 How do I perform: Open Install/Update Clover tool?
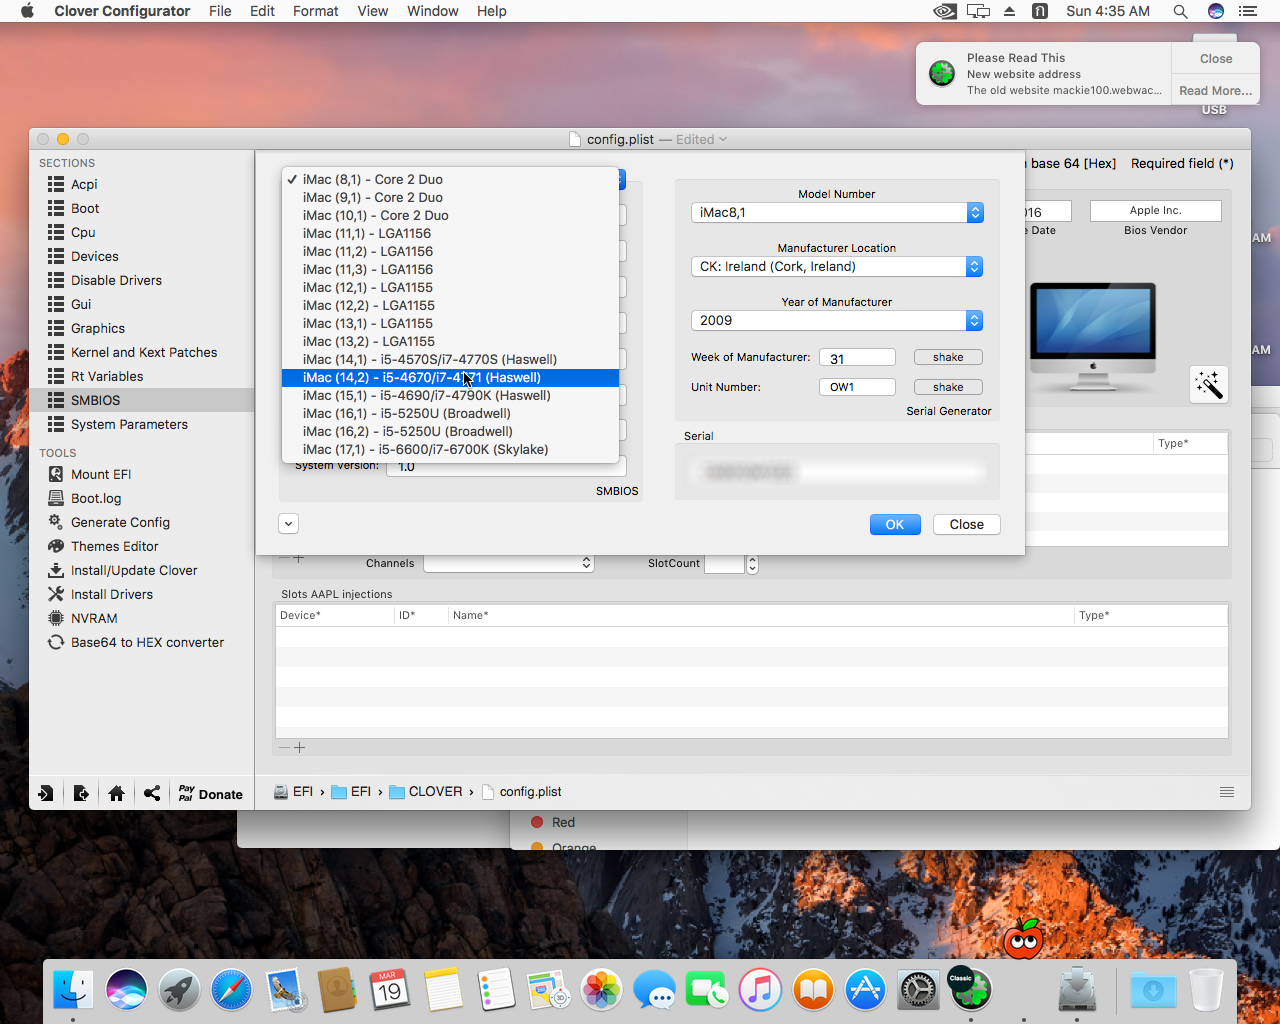134,570
